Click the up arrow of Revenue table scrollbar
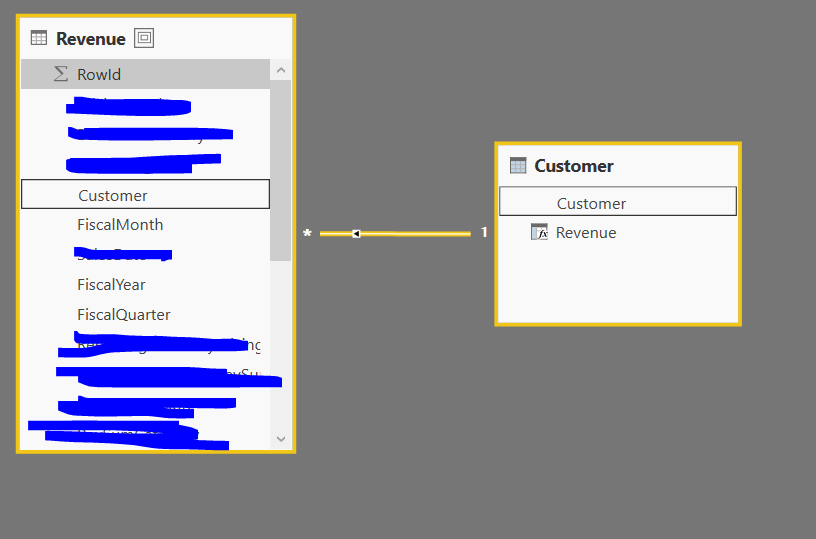 (x=281, y=70)
